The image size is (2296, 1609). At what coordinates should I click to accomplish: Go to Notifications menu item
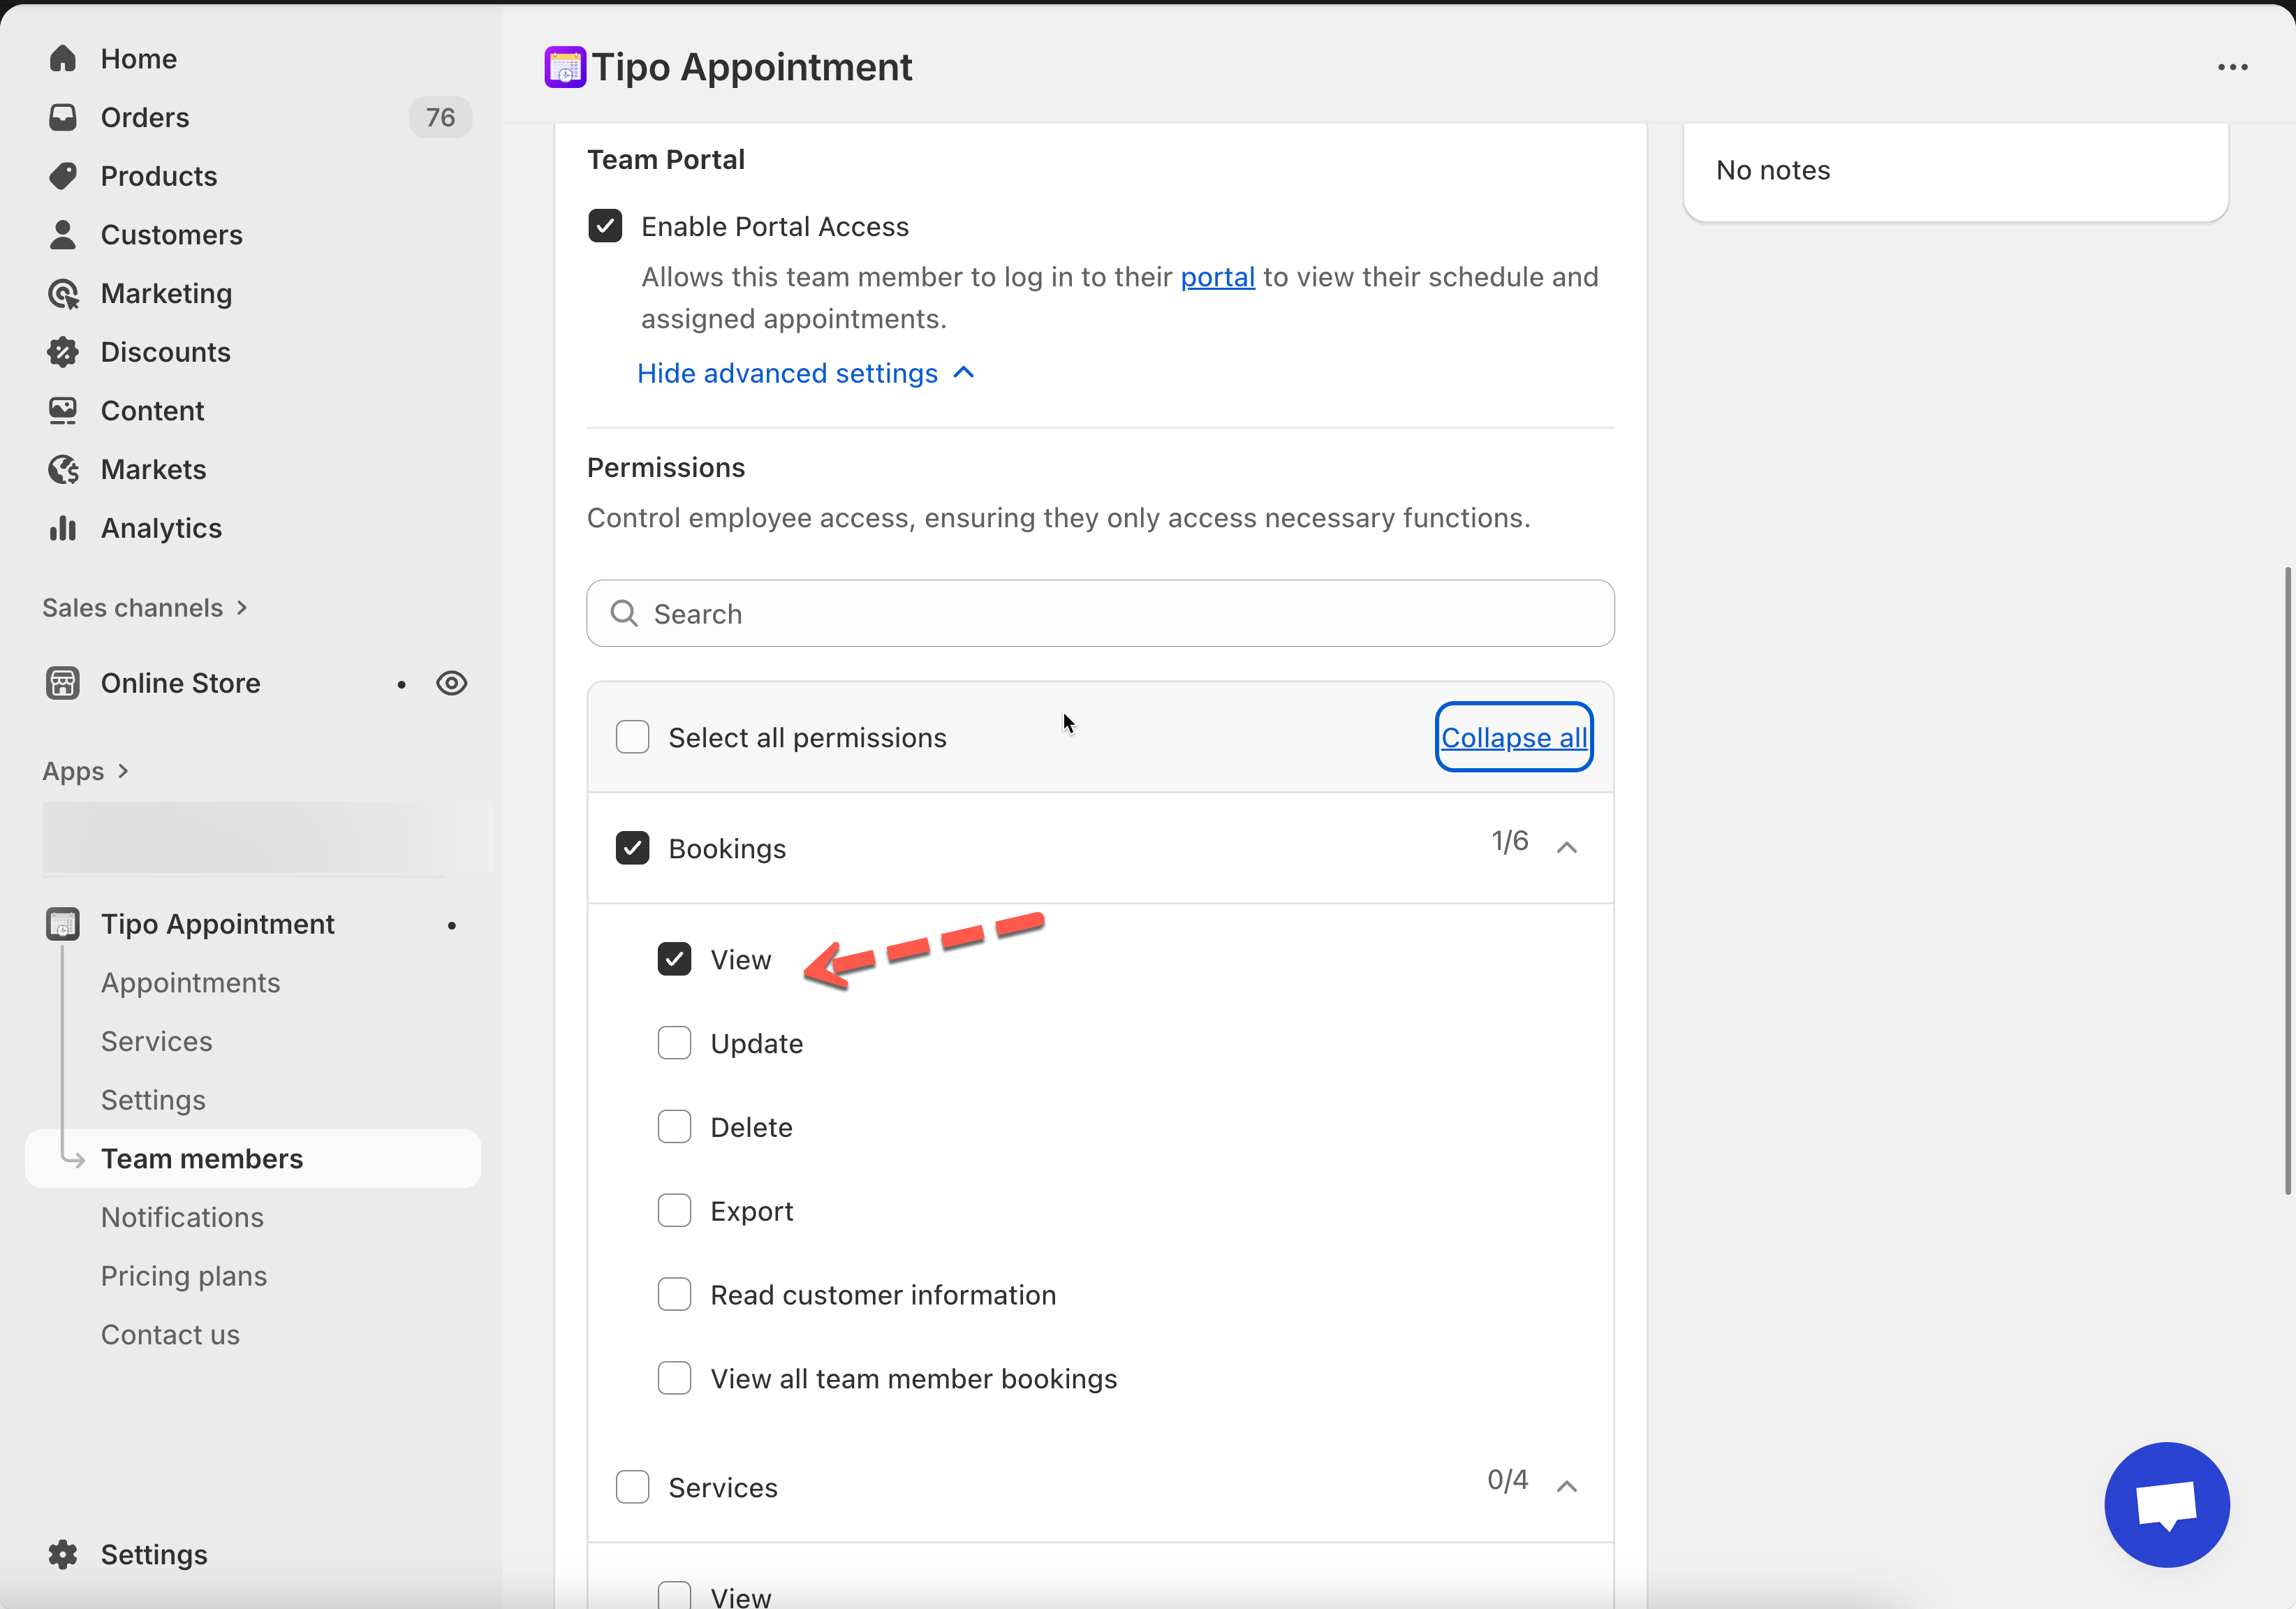tap(182, 1217)
